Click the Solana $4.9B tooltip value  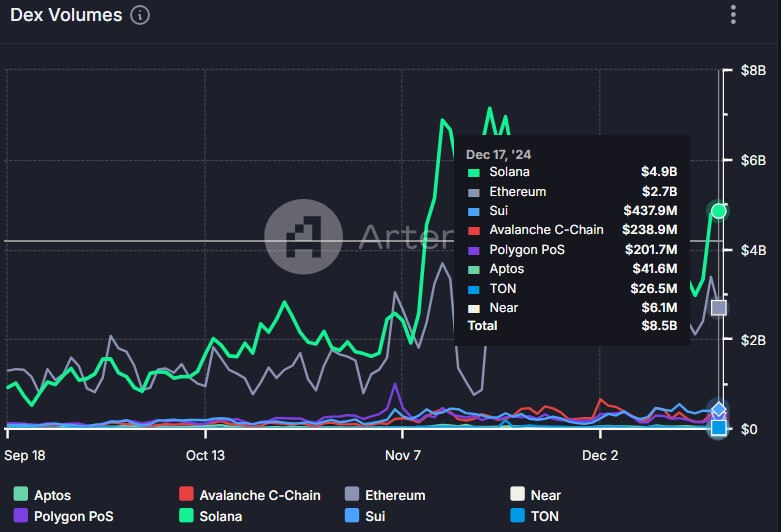pyautogui.click(x=659, y=172)
